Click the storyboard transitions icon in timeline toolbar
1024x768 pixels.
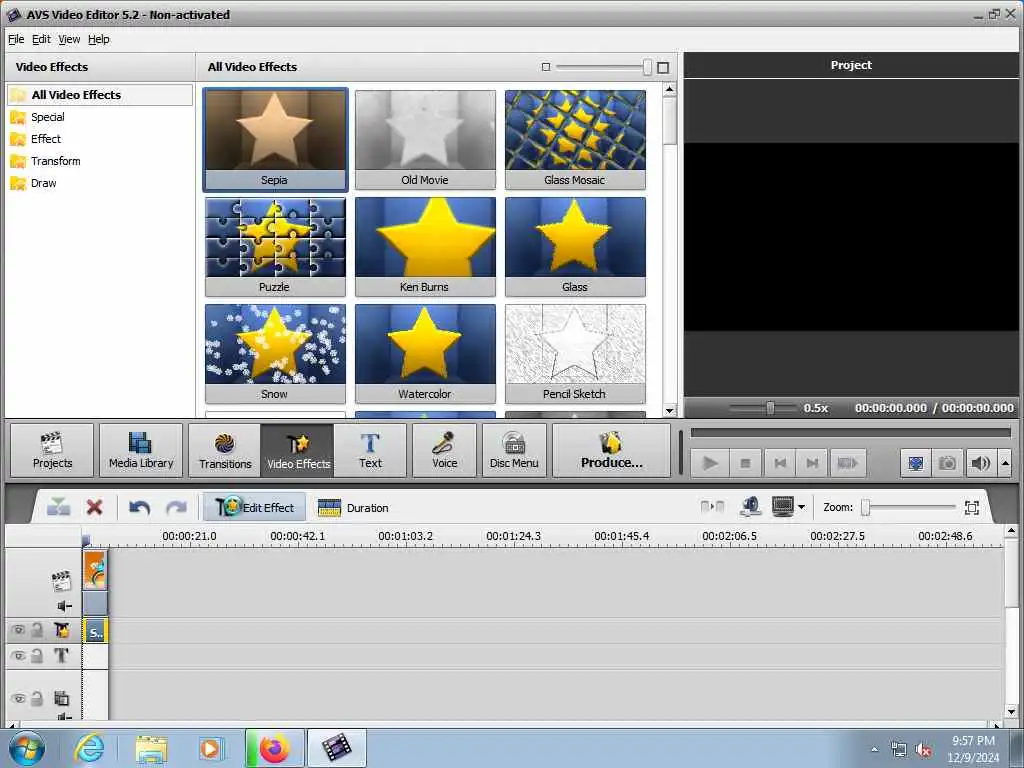click(712, 507)
